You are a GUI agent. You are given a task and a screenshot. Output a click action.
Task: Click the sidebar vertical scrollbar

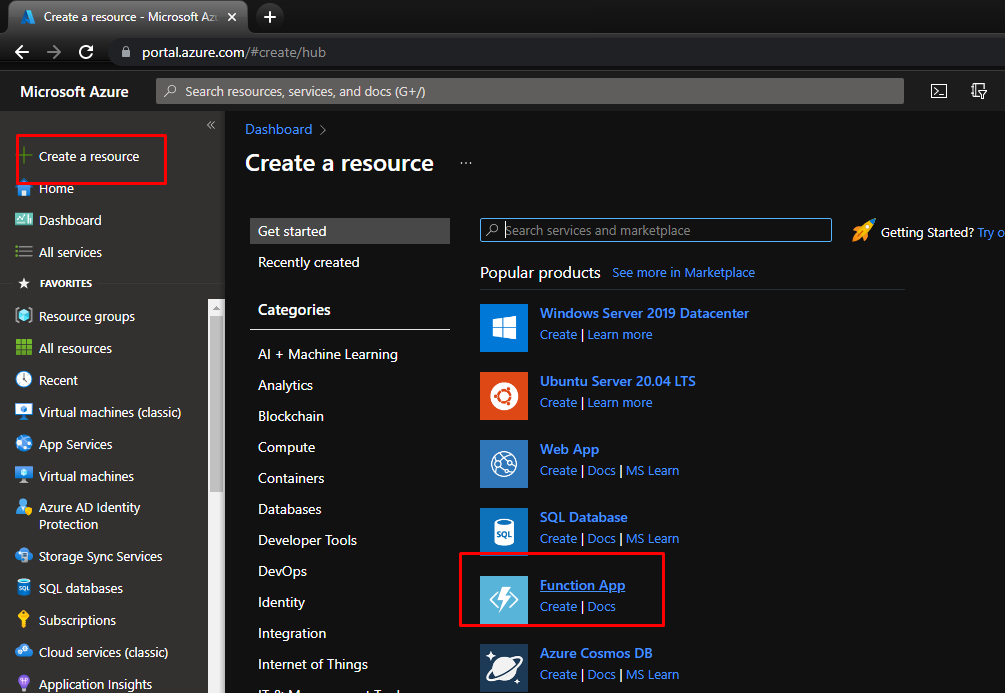click(216, 400)
